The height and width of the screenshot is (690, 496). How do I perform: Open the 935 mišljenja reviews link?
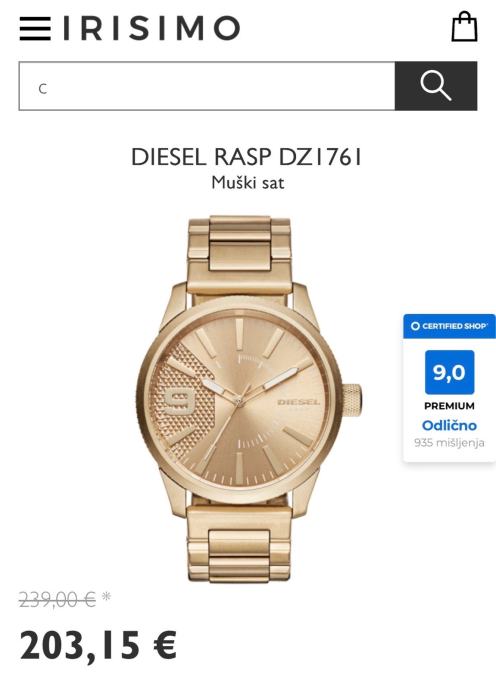(449, 443)
